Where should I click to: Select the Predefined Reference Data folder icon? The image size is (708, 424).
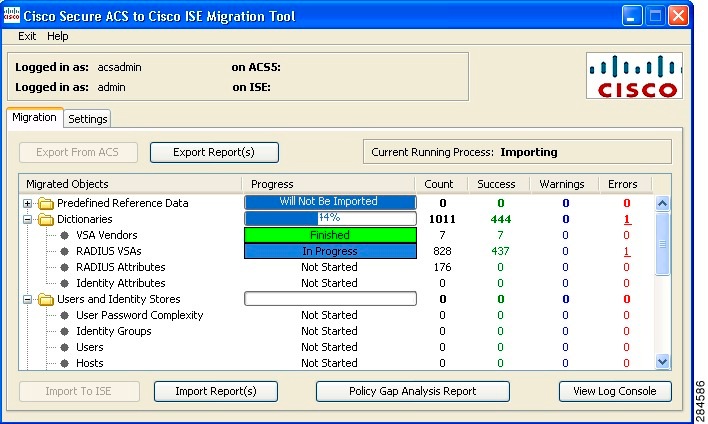[46, 204]
